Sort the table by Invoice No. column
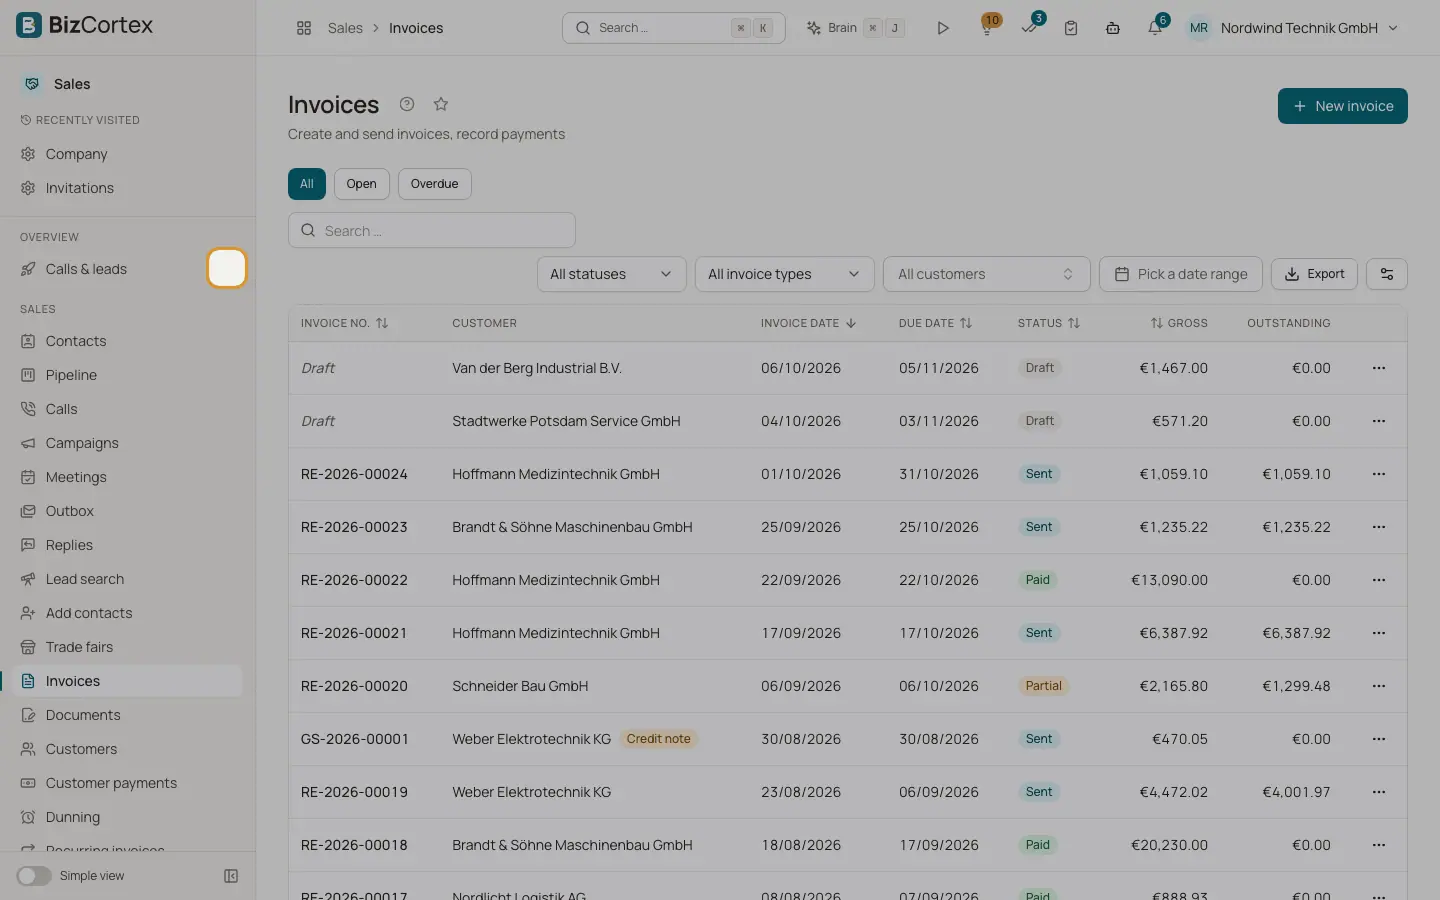Viewport: 1440px width, 900px height. pos(345,323)
